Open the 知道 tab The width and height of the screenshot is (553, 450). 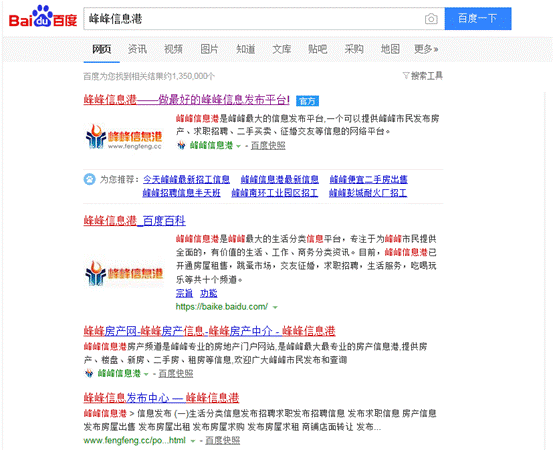(245, 49)
